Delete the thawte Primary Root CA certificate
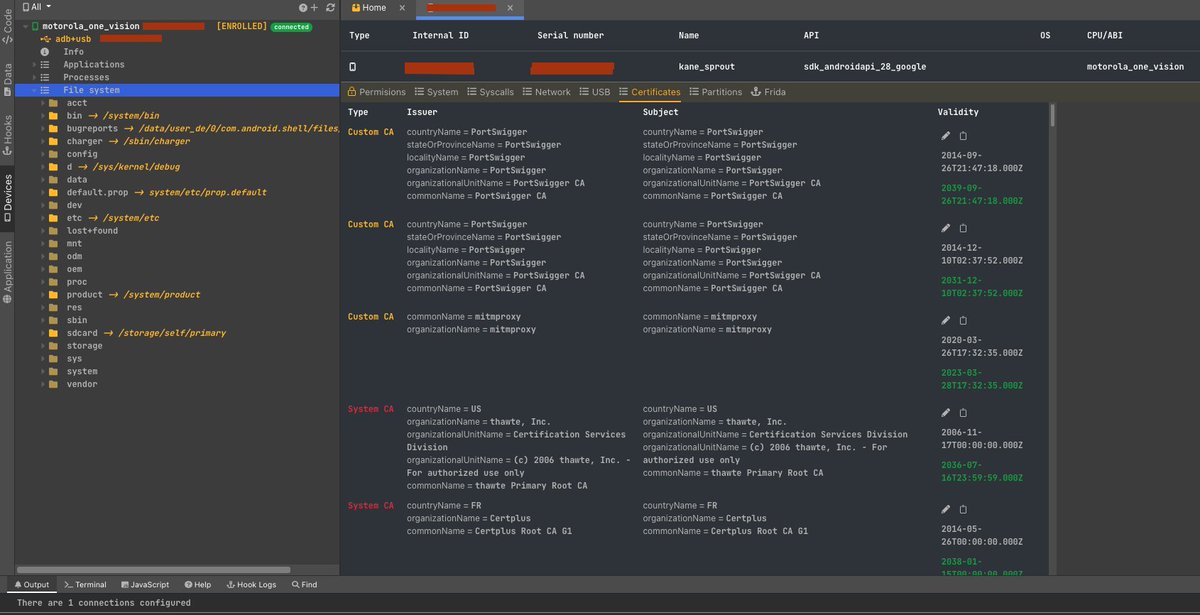Image resolution: width=1200 pixels, height=615 pixels. click(963, 413)
